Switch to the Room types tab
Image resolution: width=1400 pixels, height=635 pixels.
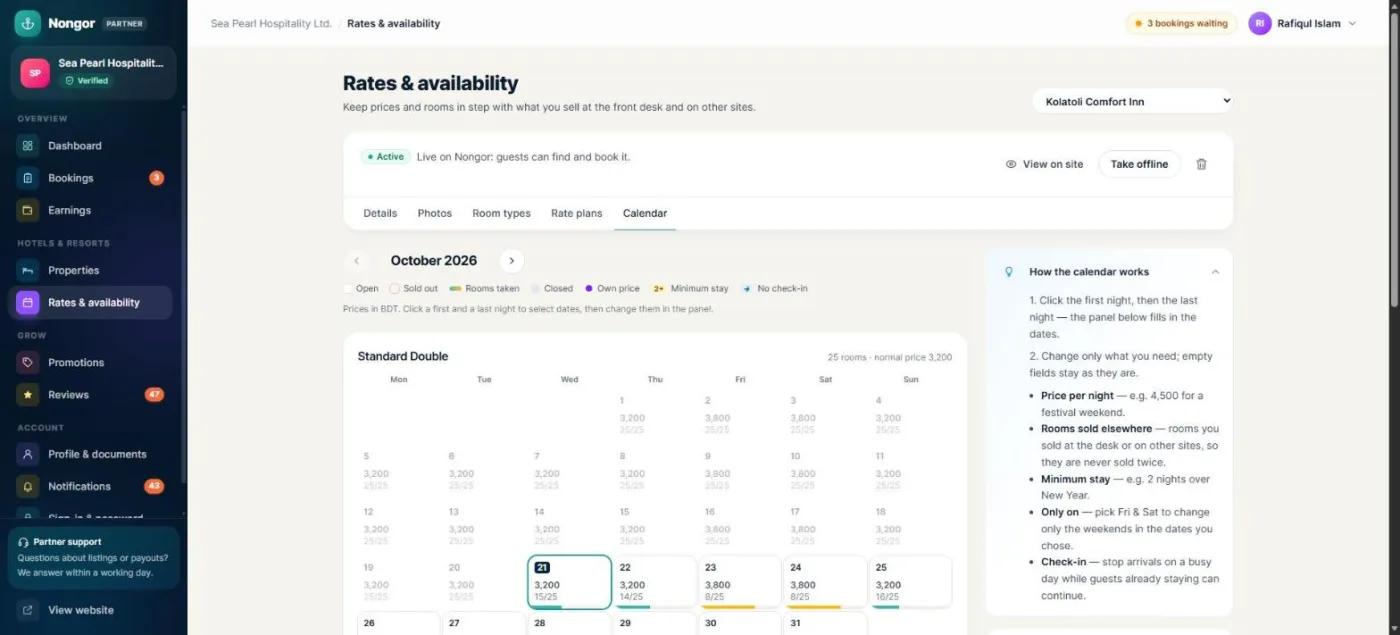point(501,213)
